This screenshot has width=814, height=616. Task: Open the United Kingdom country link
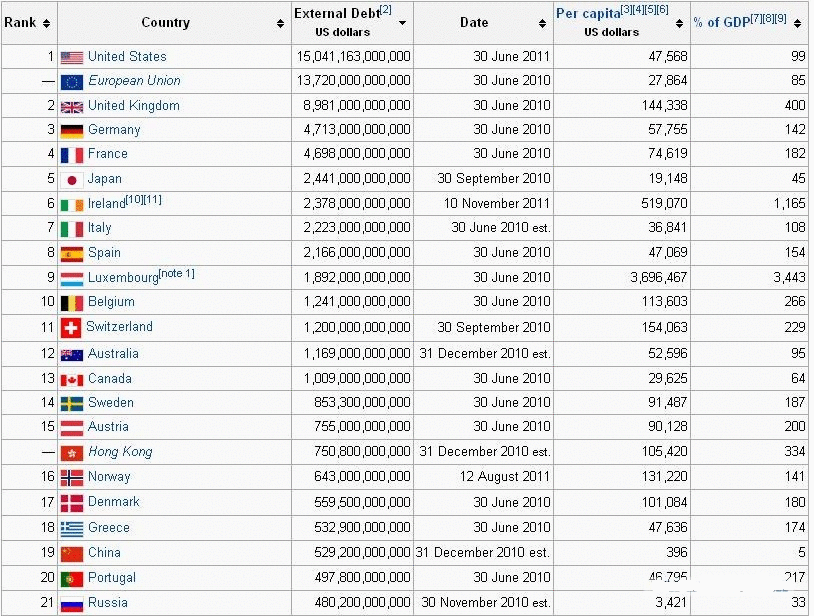tap(133, 106)
